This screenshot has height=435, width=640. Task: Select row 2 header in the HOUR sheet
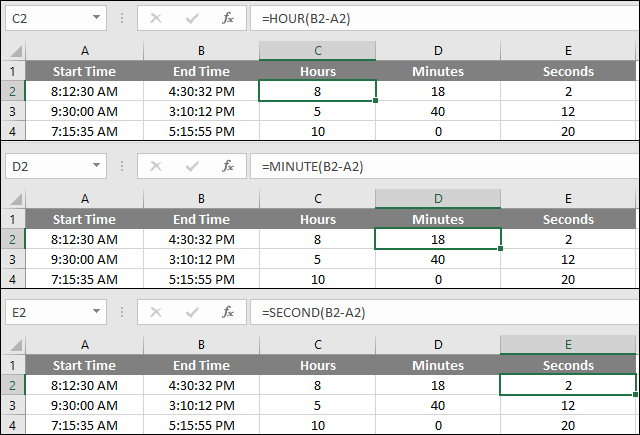[13, 91]
